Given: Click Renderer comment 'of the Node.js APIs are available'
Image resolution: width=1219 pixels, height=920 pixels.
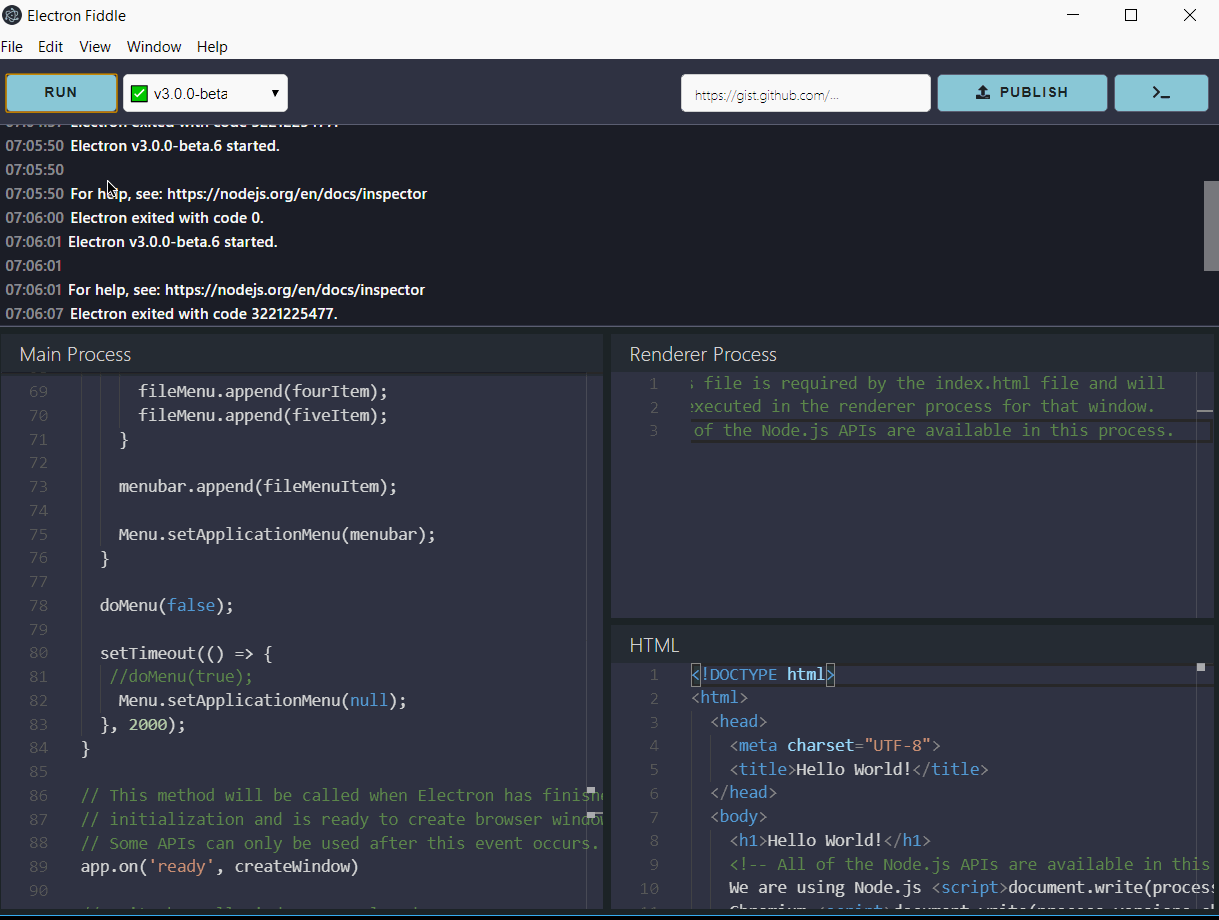Looking at the screenshot, I should (x=934, y=430).
